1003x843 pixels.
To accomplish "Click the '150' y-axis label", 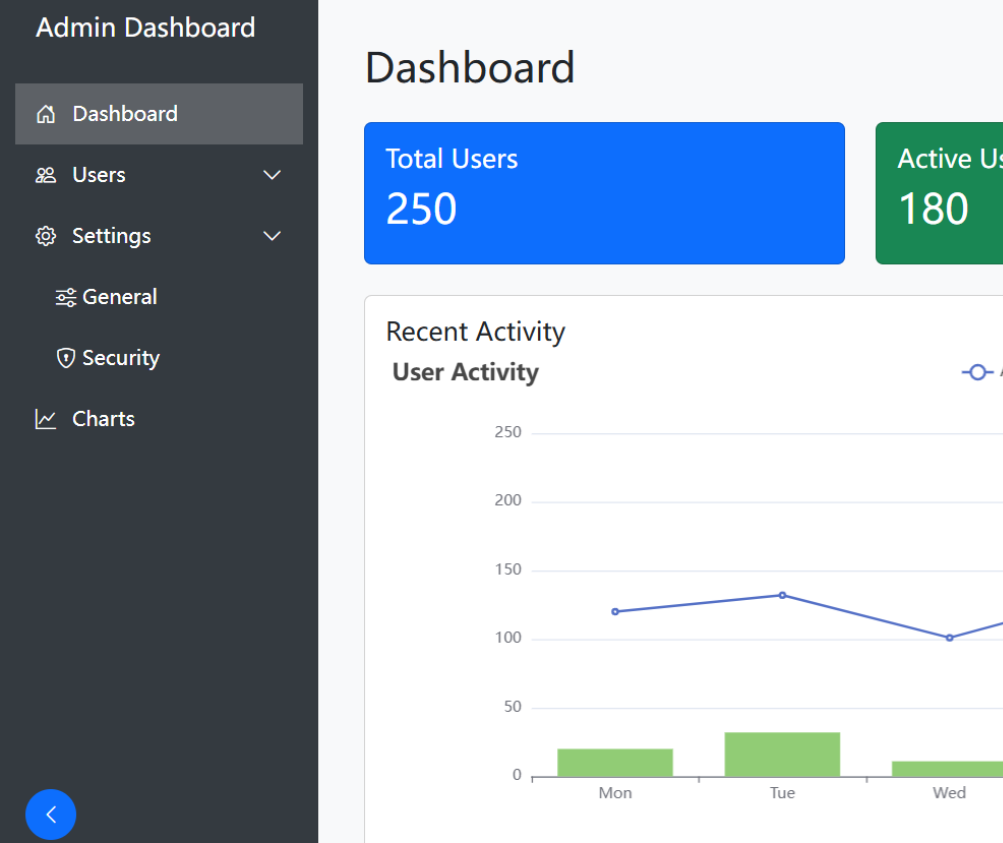I will [x=508, y=569].
